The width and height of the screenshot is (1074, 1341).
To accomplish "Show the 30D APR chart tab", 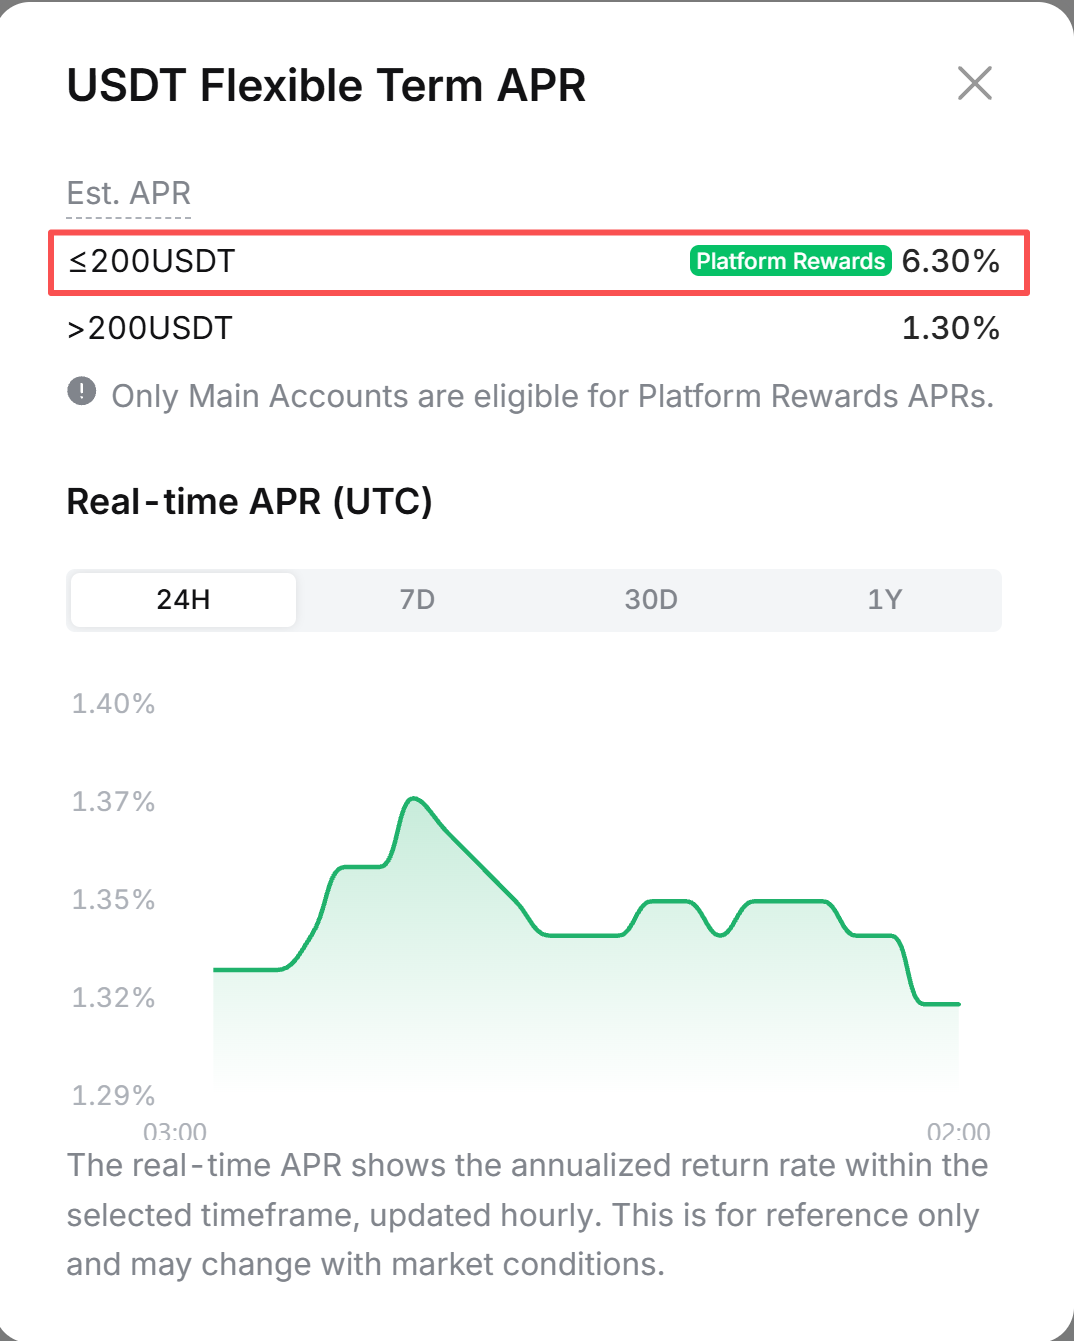I will [651, 600].
